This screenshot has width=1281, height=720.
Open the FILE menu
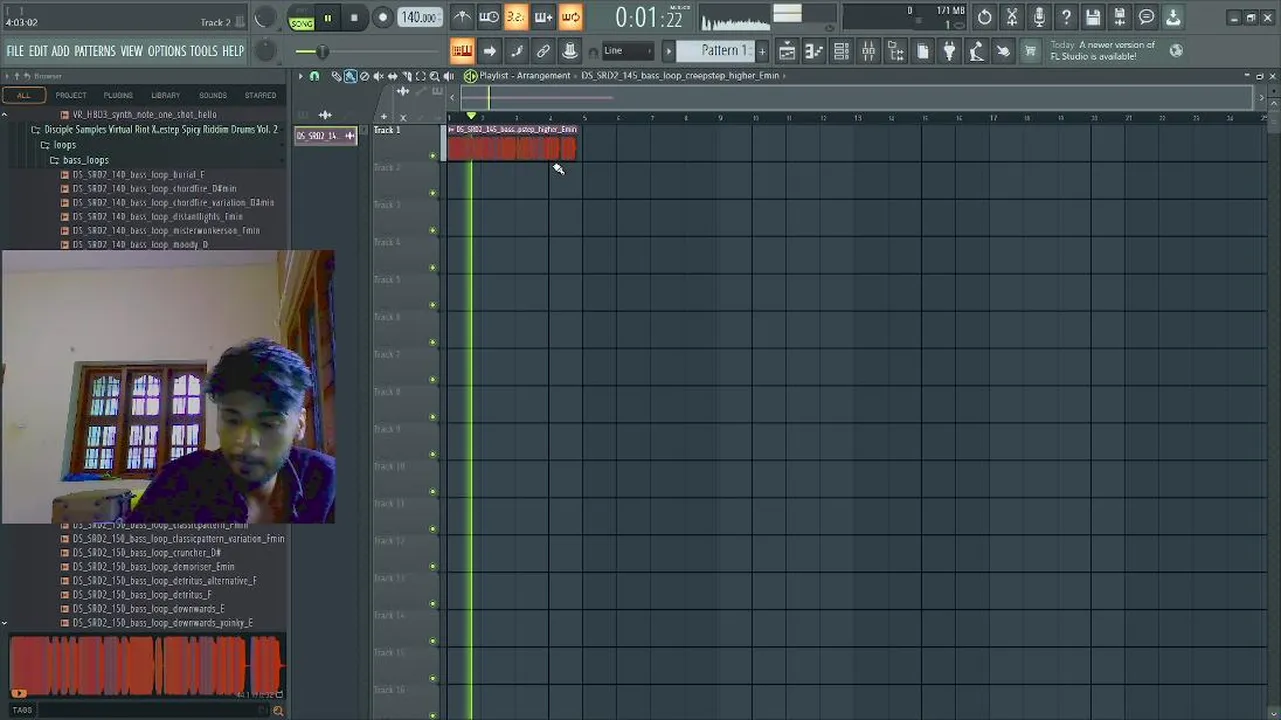pyautogui.click(x=15, y=51)
